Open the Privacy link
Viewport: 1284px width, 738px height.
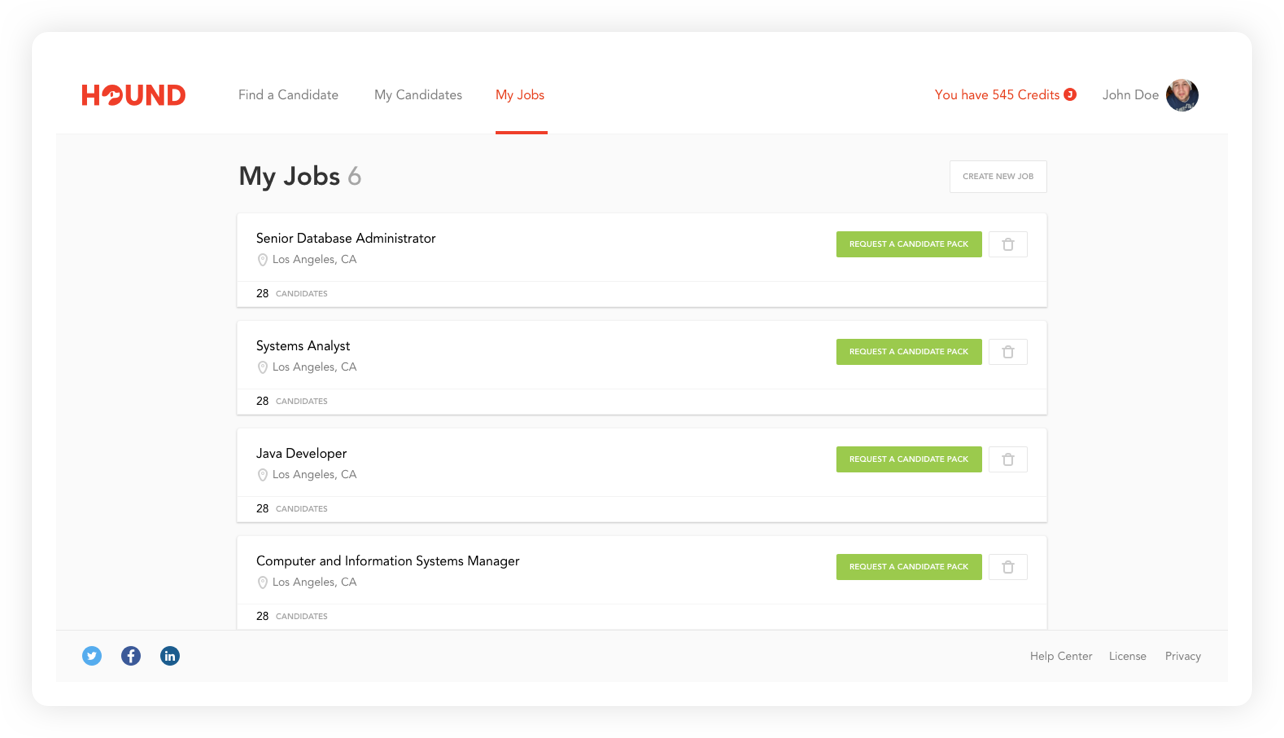click(1183, 656)
